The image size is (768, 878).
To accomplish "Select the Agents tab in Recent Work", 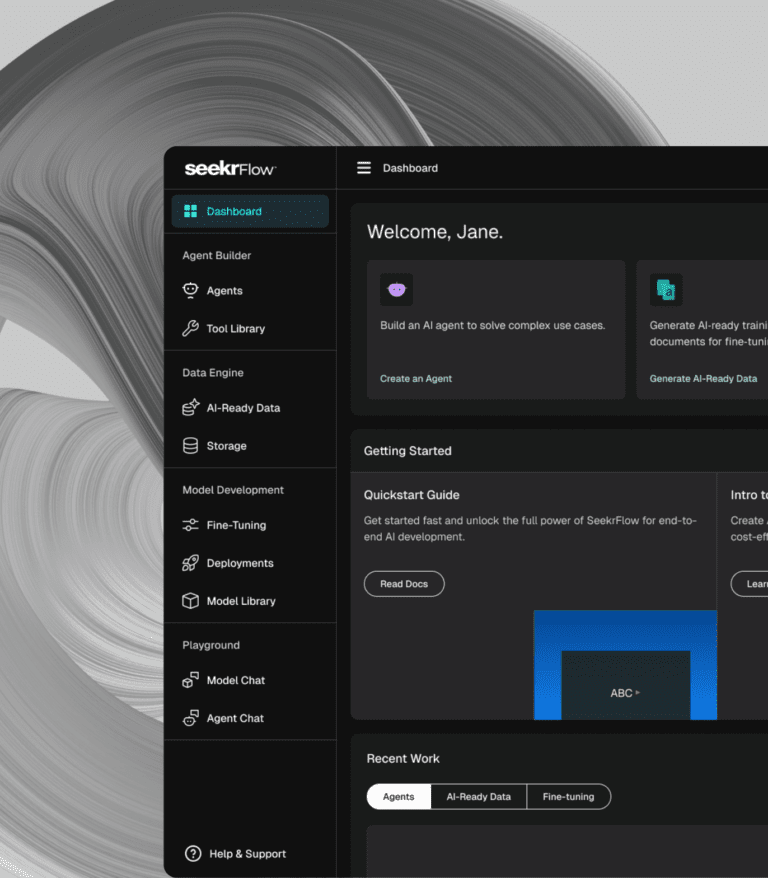I will click(399, 796).
